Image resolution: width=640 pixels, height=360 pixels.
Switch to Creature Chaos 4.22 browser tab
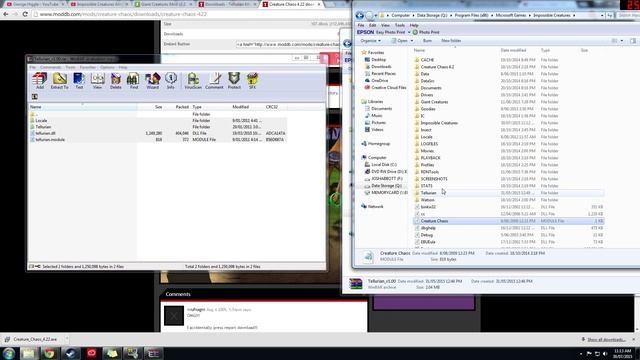(x=291, y=4)
